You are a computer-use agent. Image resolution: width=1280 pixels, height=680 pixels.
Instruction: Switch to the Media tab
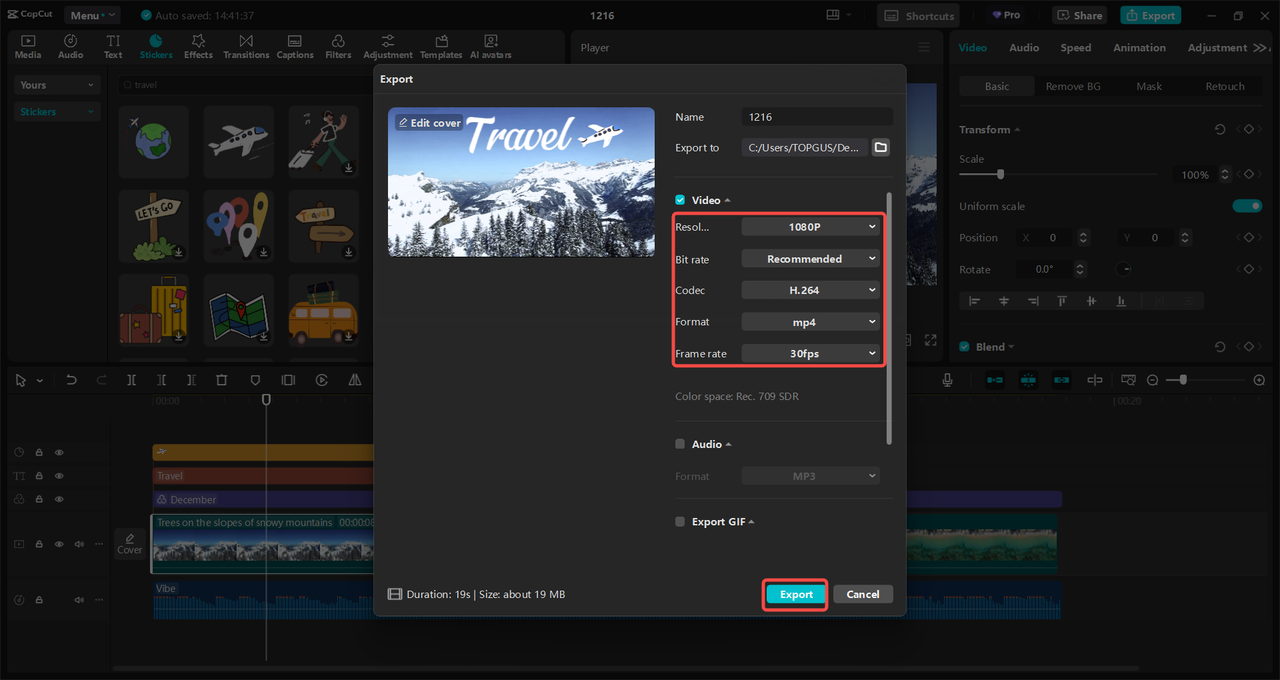(28, 46)
